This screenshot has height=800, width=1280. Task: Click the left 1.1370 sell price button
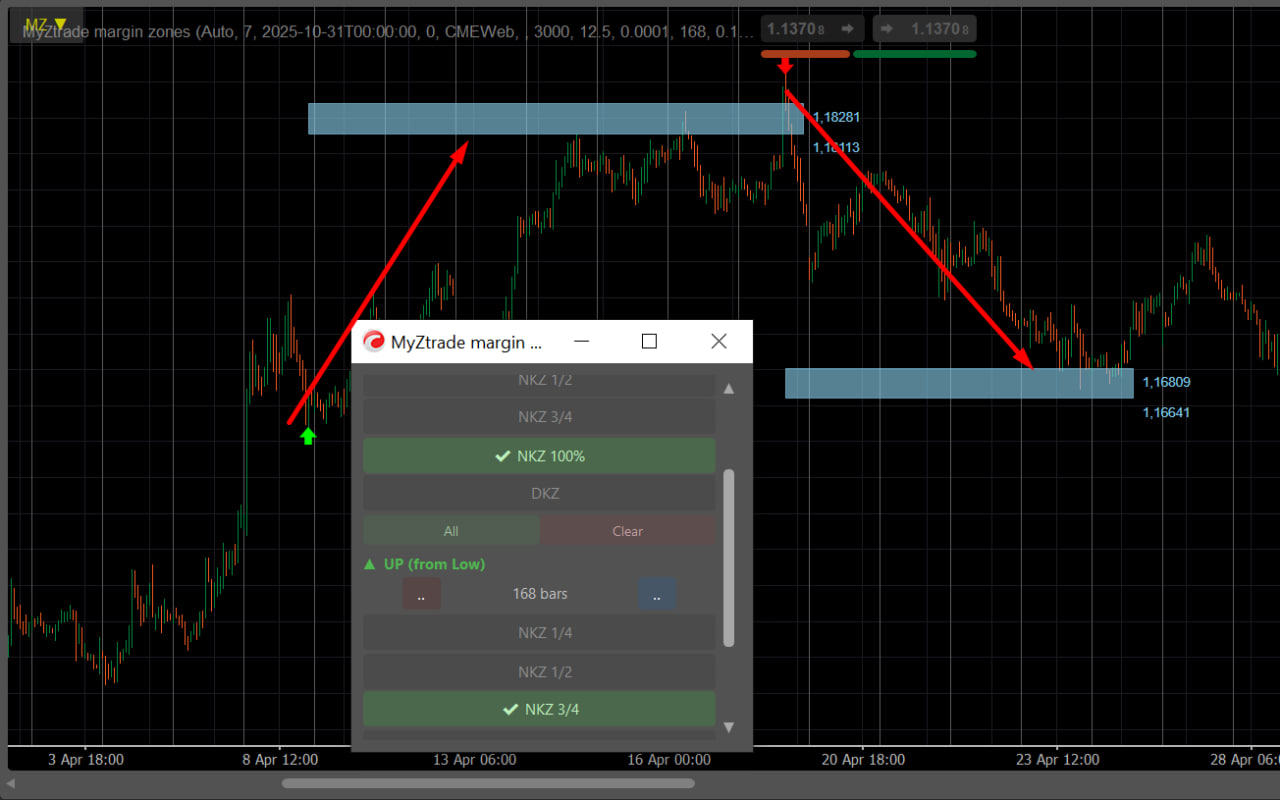click(x=812, y=29)
